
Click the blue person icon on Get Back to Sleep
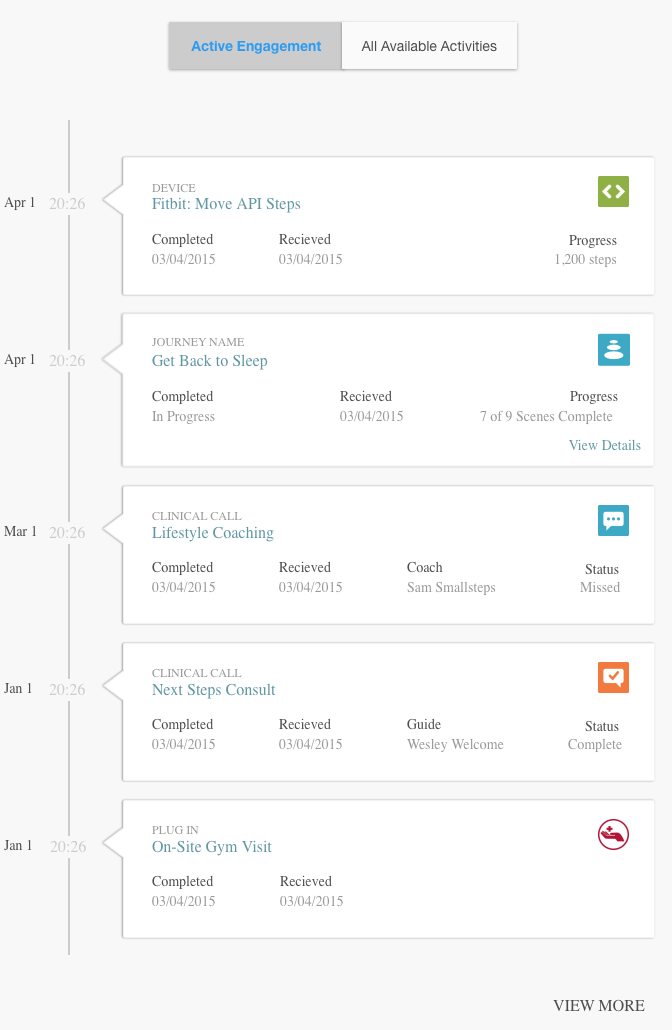pyautogui.click(x=614, y=349)
